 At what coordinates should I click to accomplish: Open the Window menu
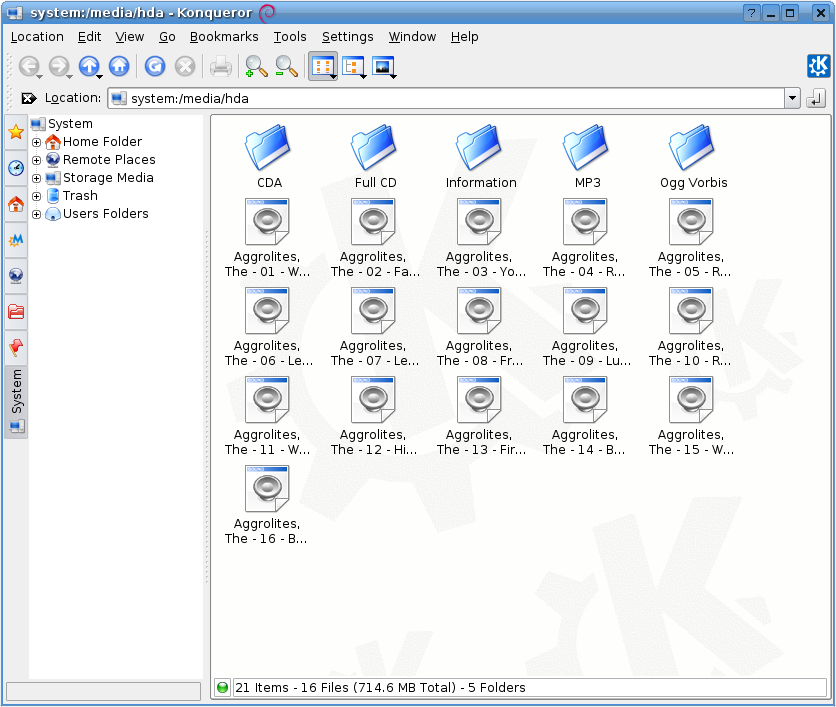pos(412,37)
